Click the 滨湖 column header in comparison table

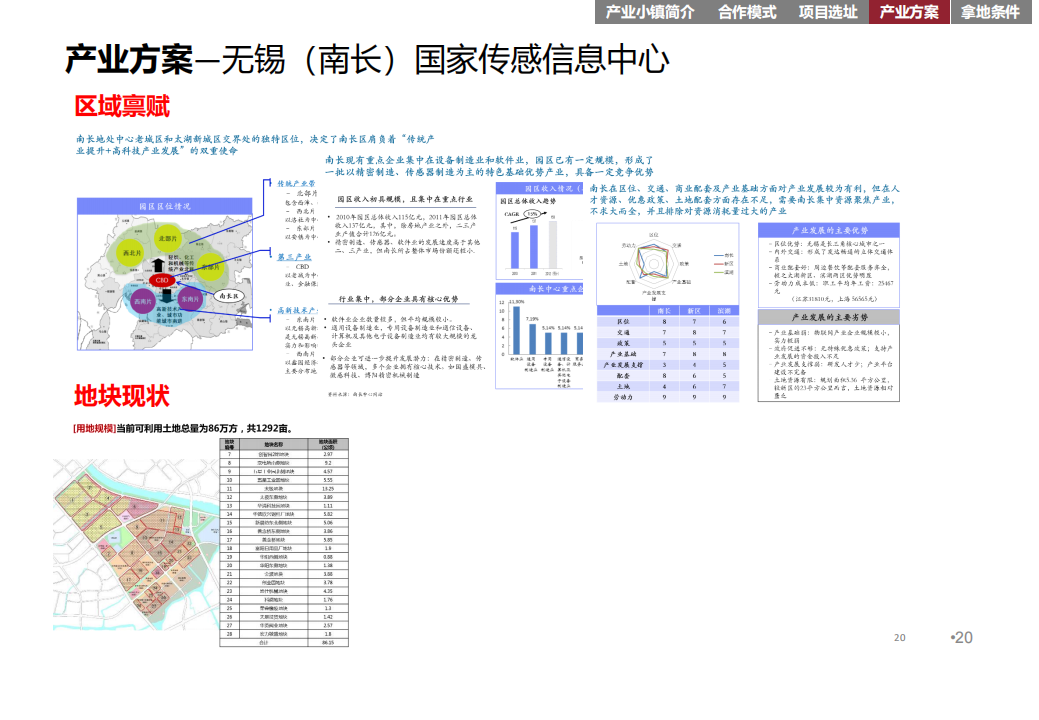[724, 311]
